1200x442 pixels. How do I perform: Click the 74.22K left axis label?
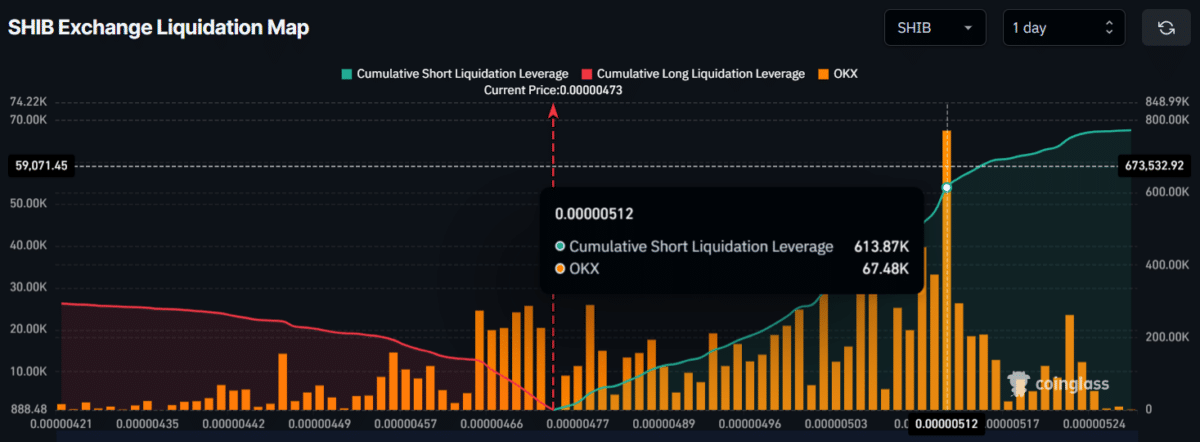pyautogui.click(x=29, y=102)
